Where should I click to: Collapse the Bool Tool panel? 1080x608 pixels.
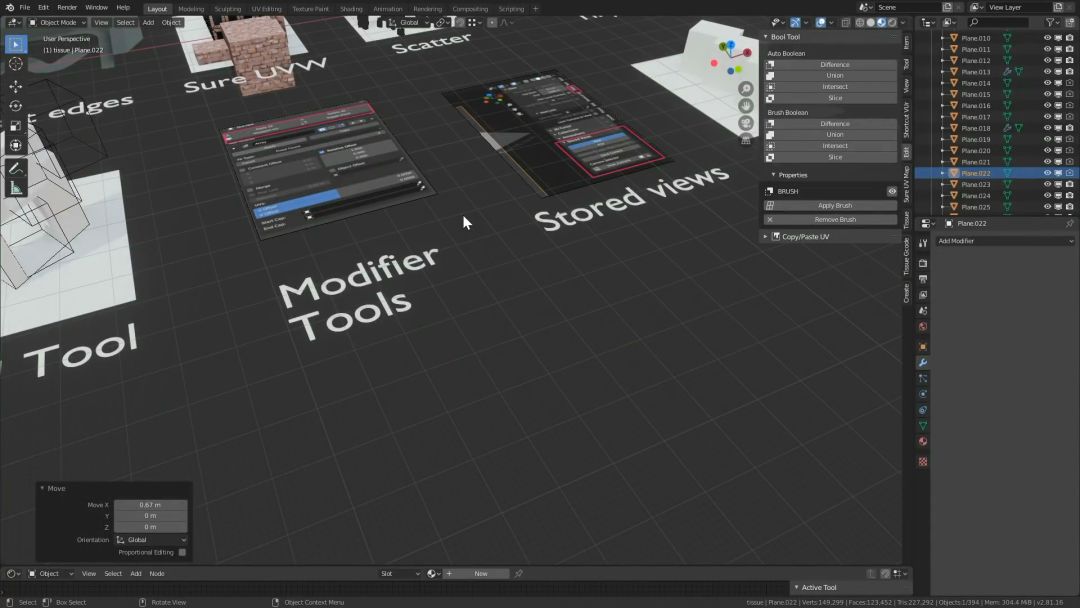point(765,37)
